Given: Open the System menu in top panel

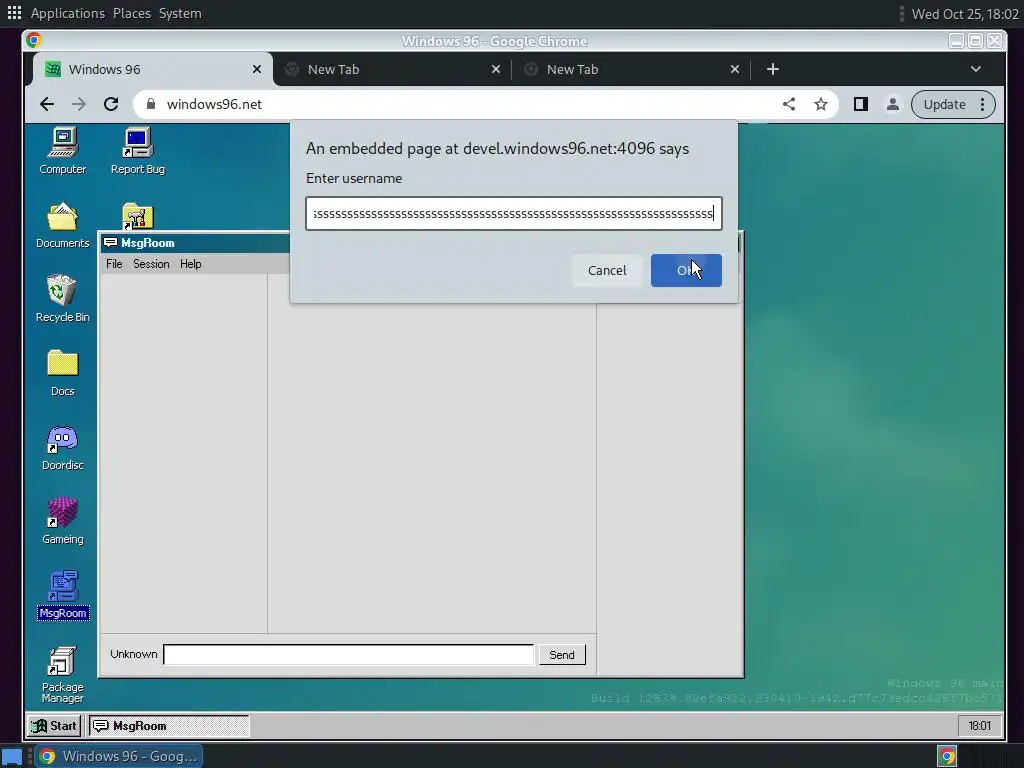Looking at the screenshot, I should 180,13.
